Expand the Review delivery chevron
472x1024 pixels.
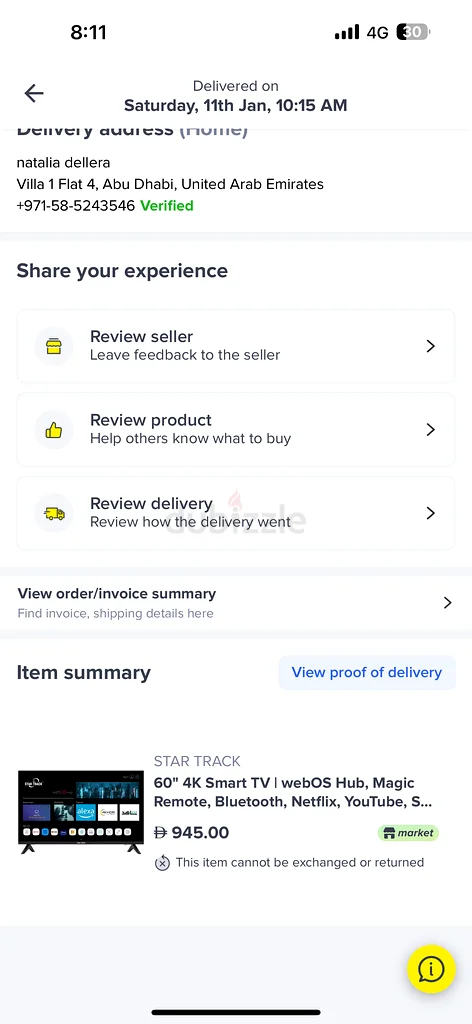point(430,513)
